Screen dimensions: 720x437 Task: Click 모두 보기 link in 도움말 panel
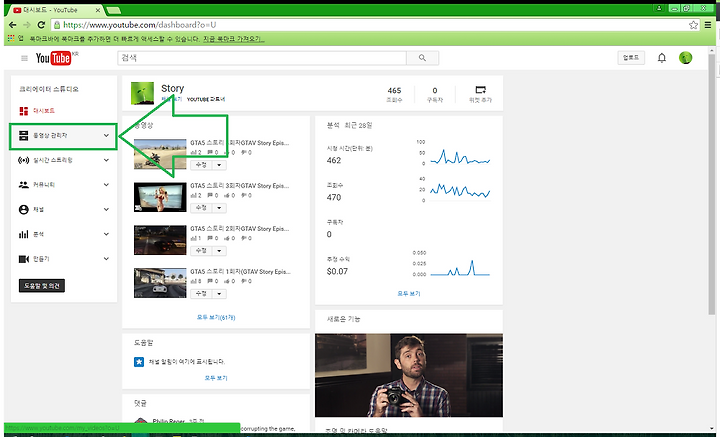[216, 378]
